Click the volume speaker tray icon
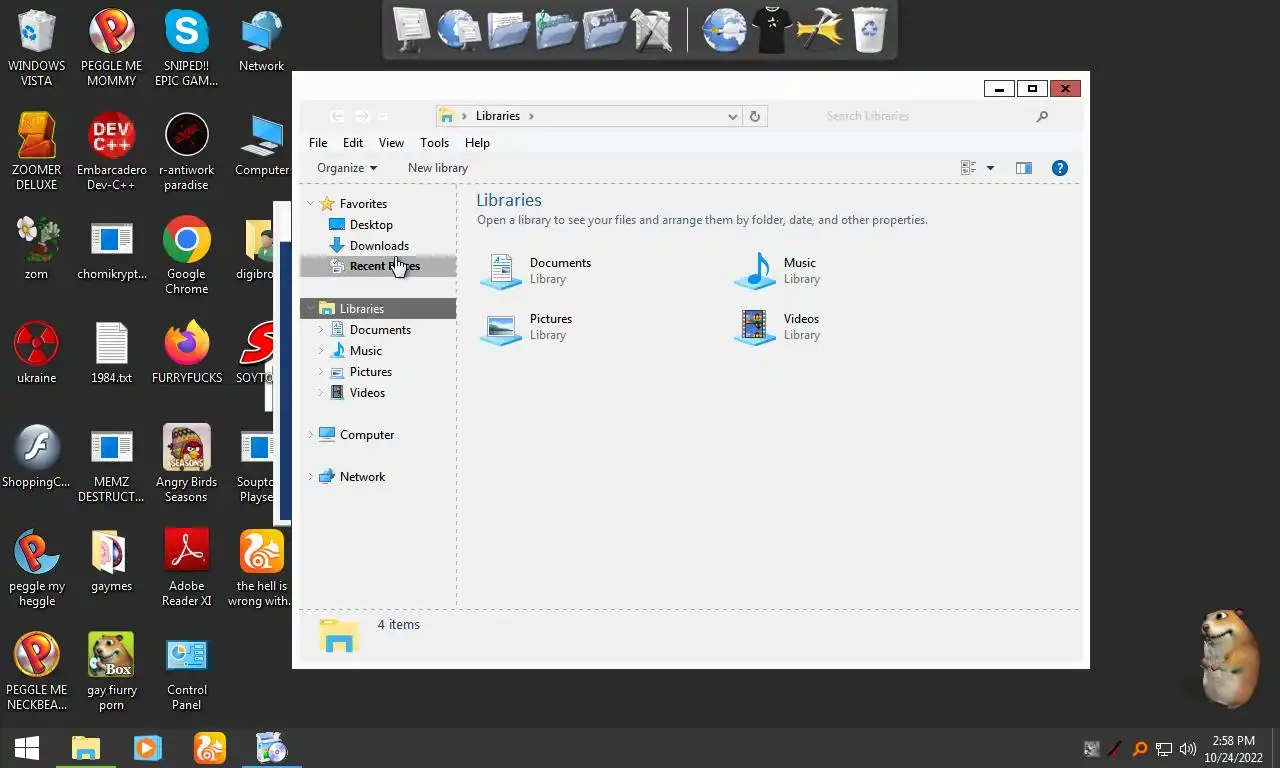Image resolution: width=1280 pixels, height=768 pixels. pyautogui.click(x=1188, y=749)
